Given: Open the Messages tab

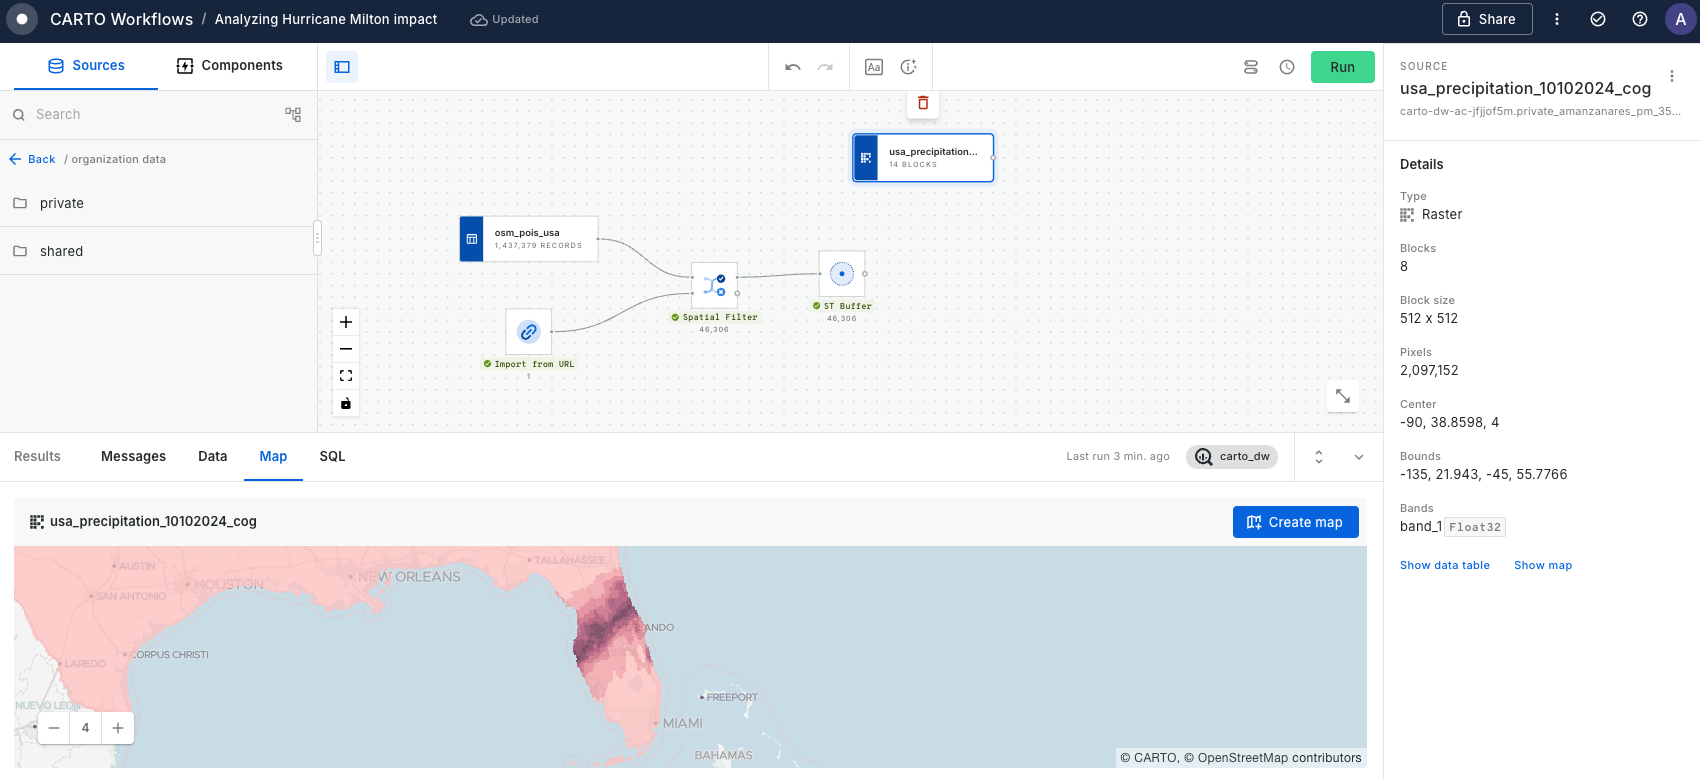Looking at the screenshot, I should coord(133,456).
